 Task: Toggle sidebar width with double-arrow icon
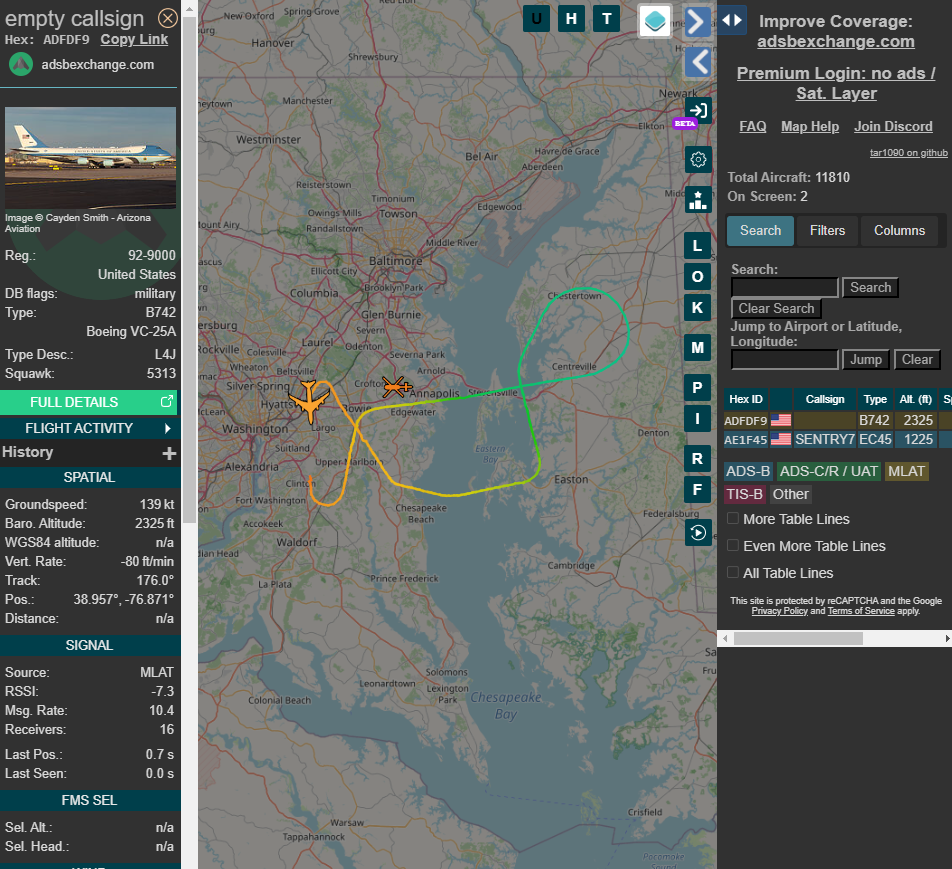732,20
